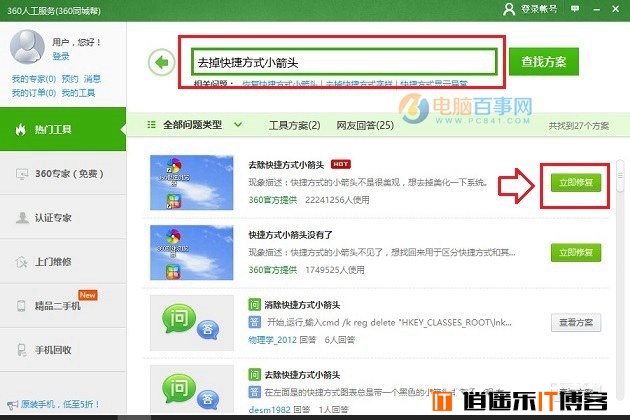Click the login account person icon
630x420 pixels.
tap(509, 9)
